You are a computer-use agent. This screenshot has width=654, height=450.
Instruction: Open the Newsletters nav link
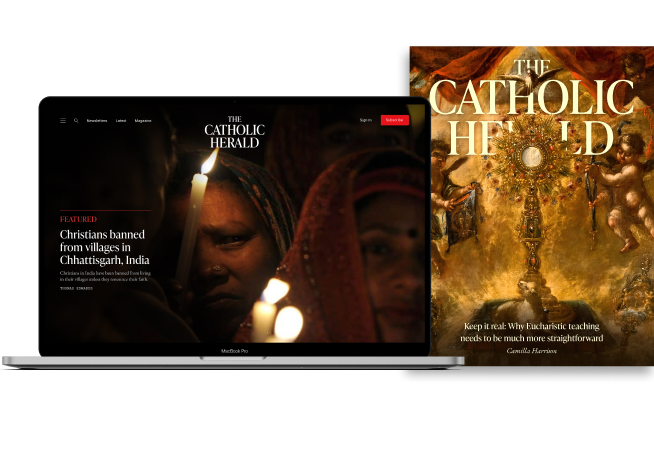[x=97, y=121]
